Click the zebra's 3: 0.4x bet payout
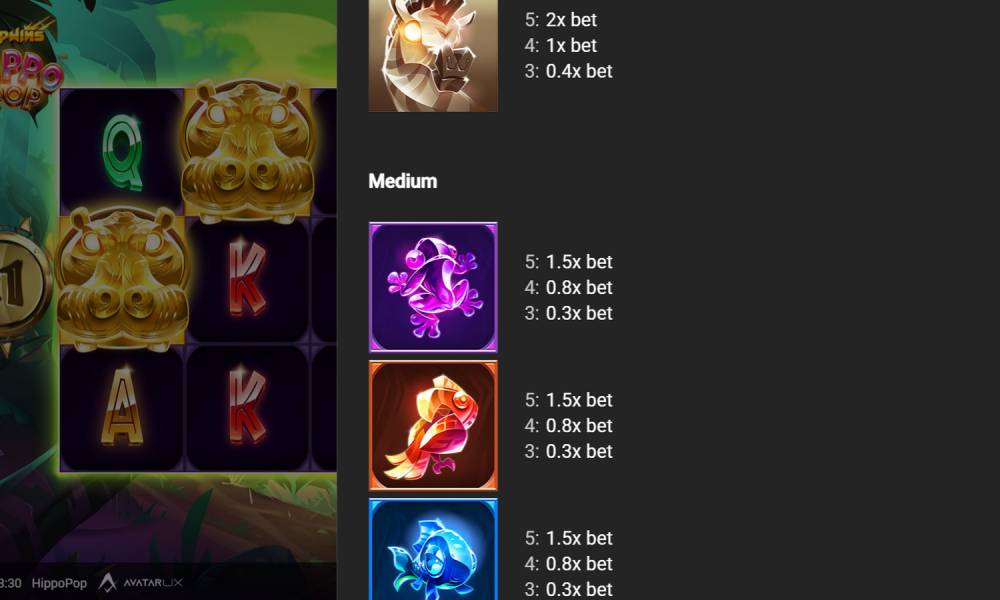 (568, 71)
